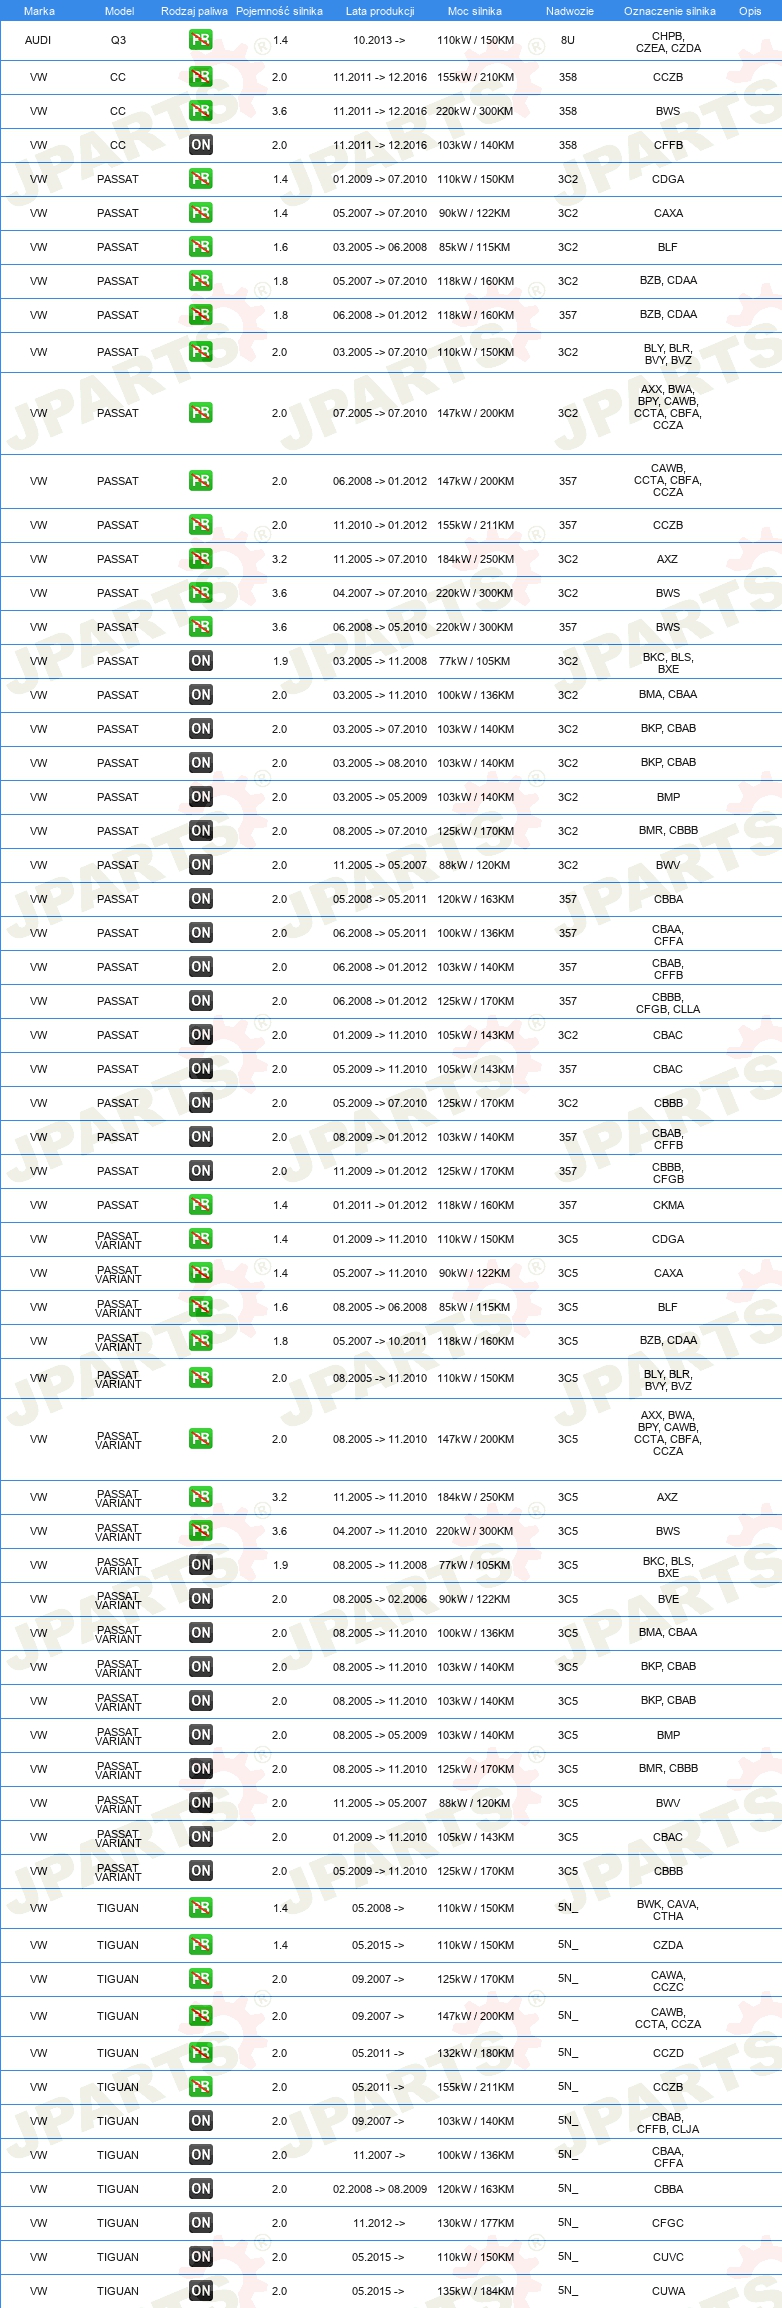Image resolution: width=782 pixels, height=2308 pixels.
Task: Click the Nadwozie column header
Action: click(x=570, y=11)
